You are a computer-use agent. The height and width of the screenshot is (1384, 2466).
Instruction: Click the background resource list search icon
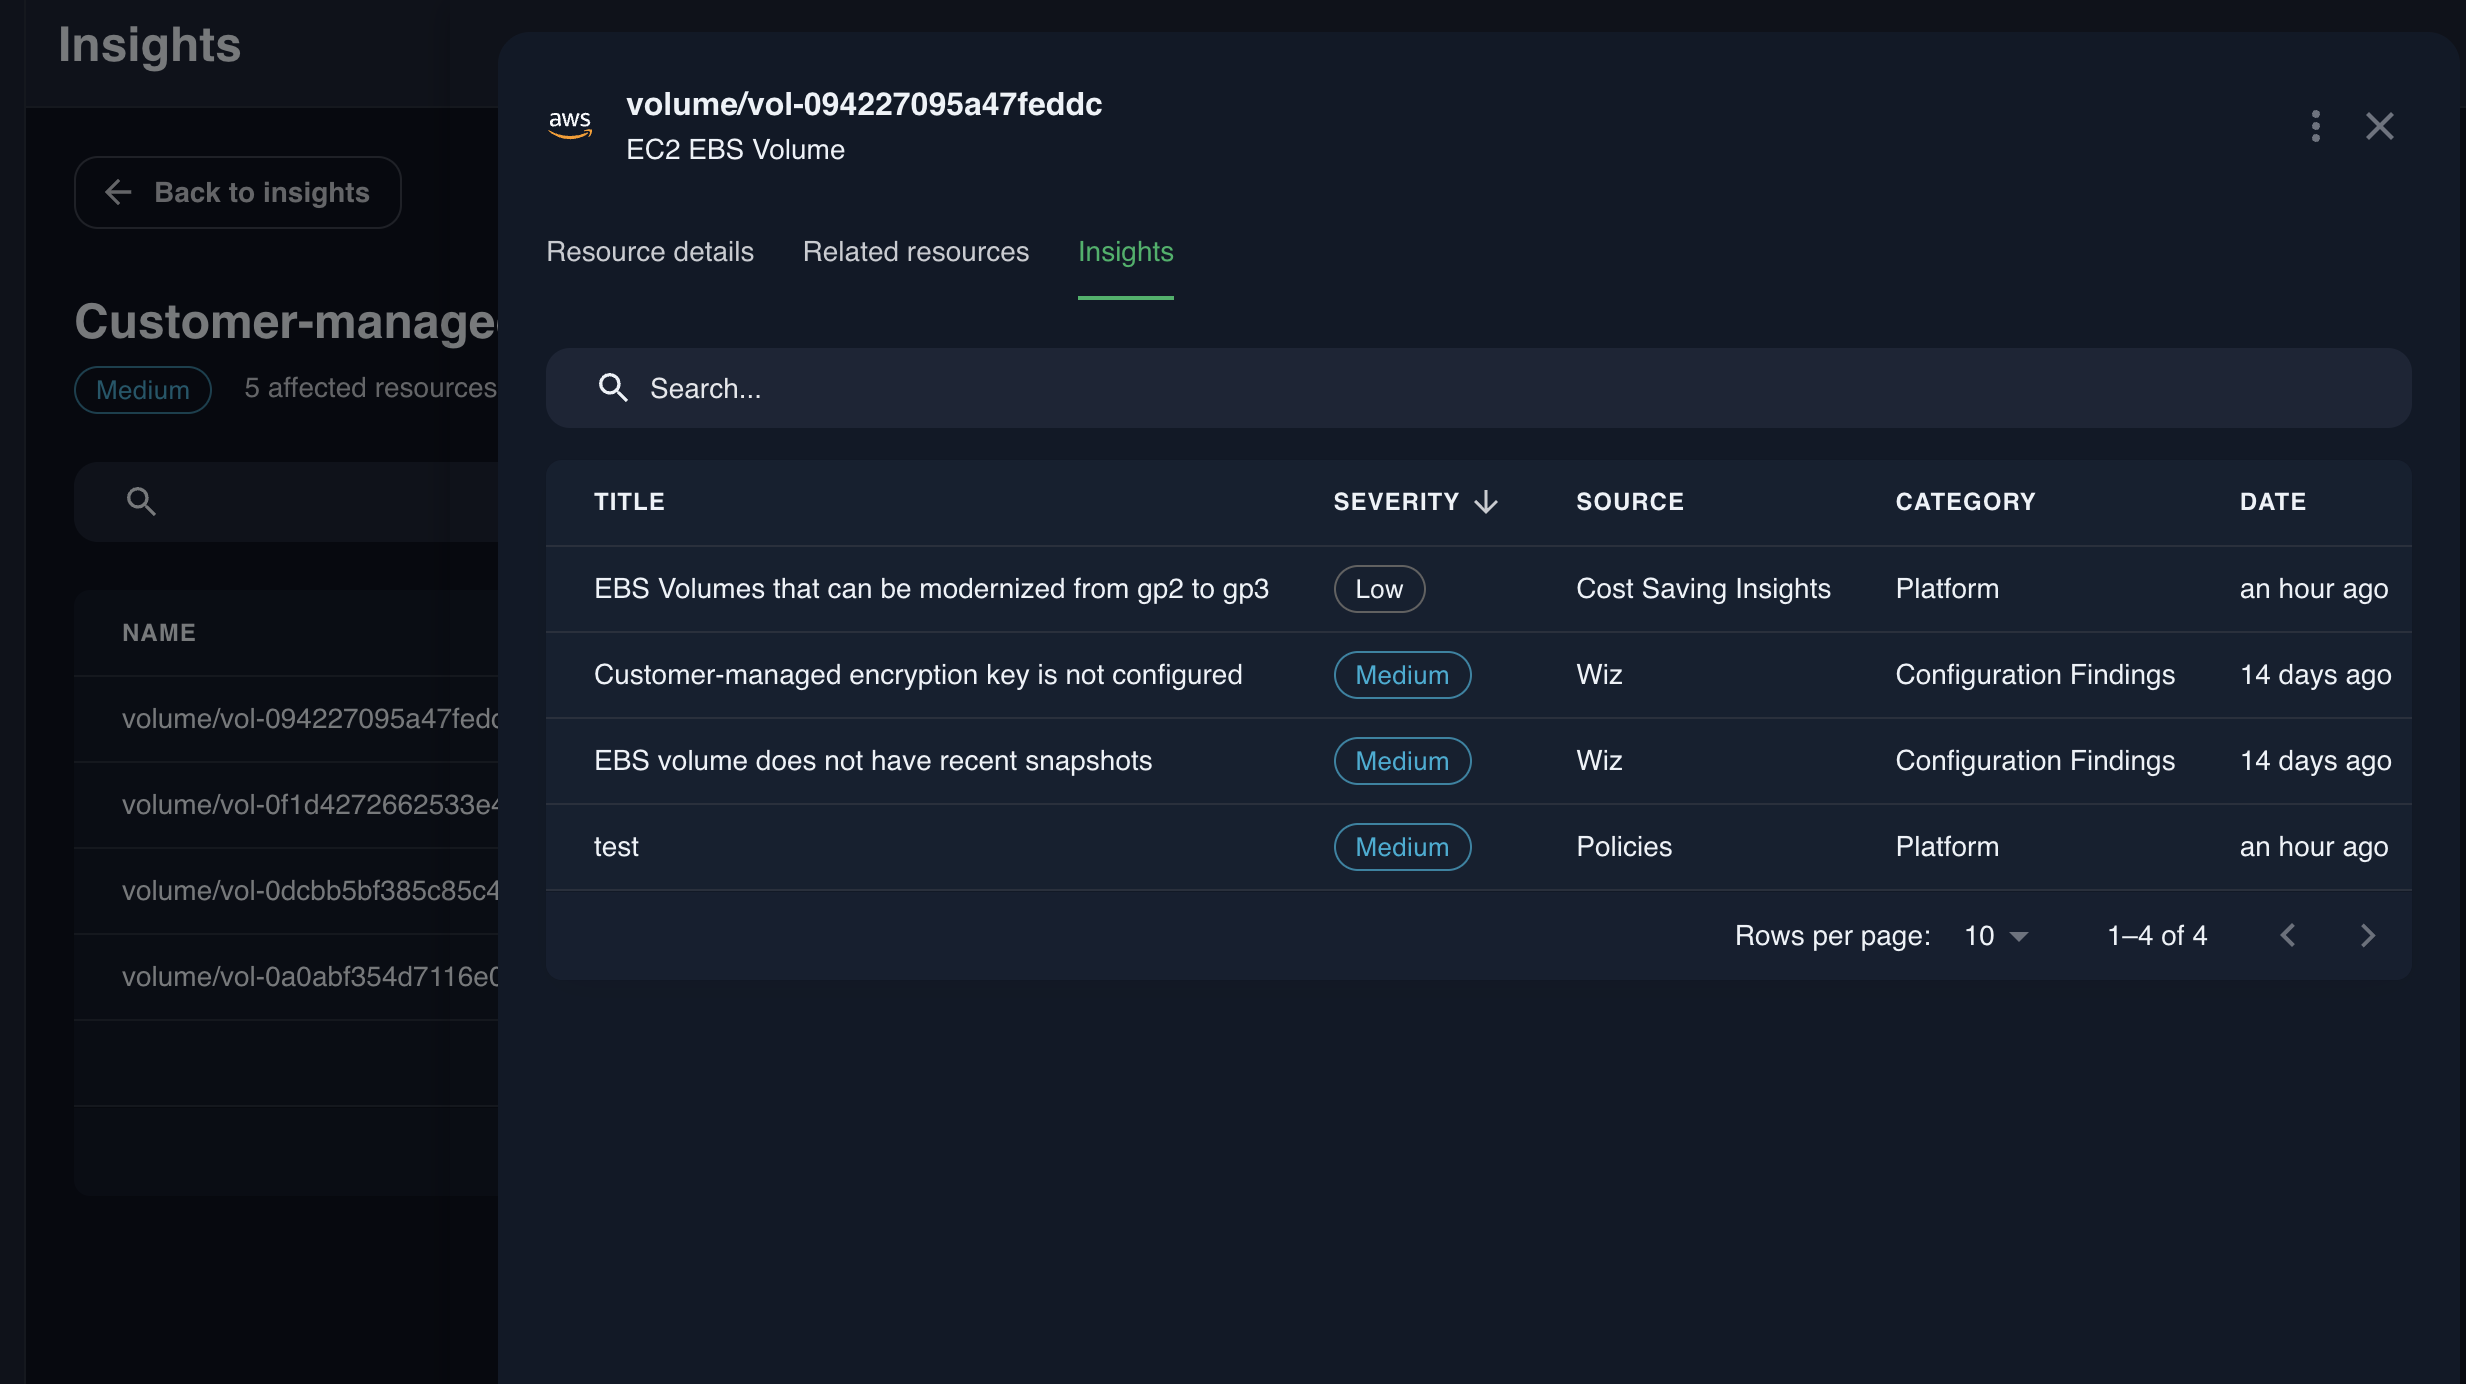[141, 501]
